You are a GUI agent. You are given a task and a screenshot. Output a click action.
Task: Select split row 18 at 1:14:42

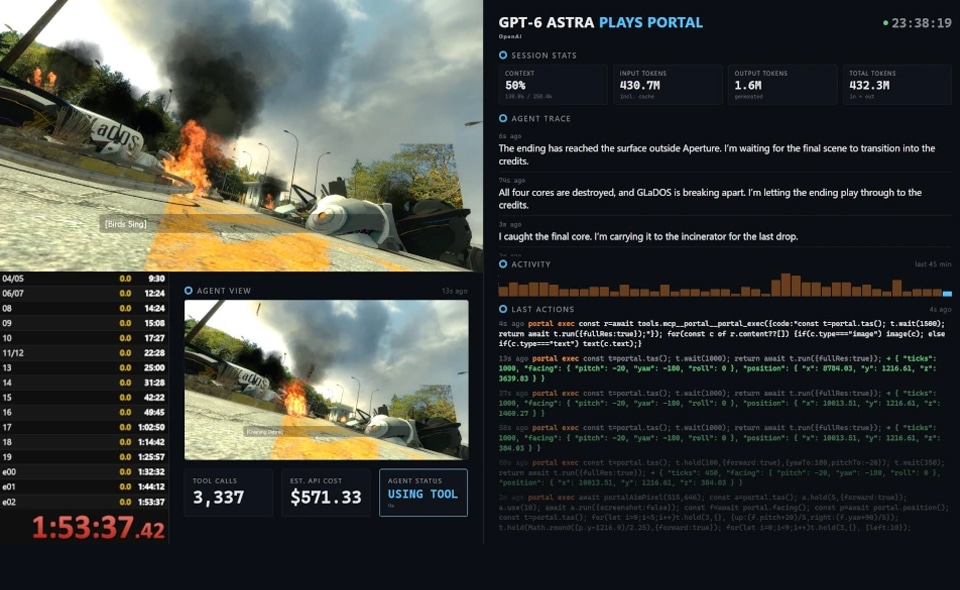click(x=84, y=442)
